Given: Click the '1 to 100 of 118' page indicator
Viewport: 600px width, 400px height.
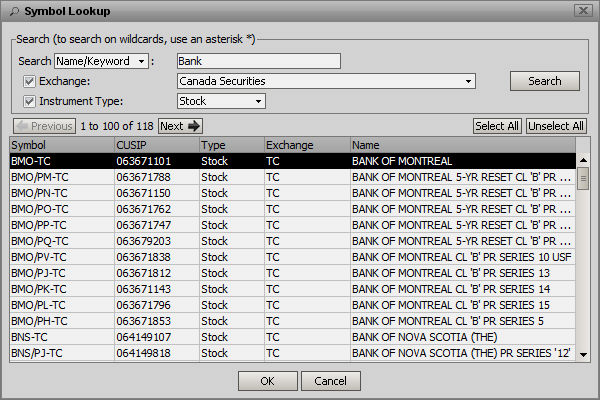Looking at the screenshot, I should click(117, 126).
